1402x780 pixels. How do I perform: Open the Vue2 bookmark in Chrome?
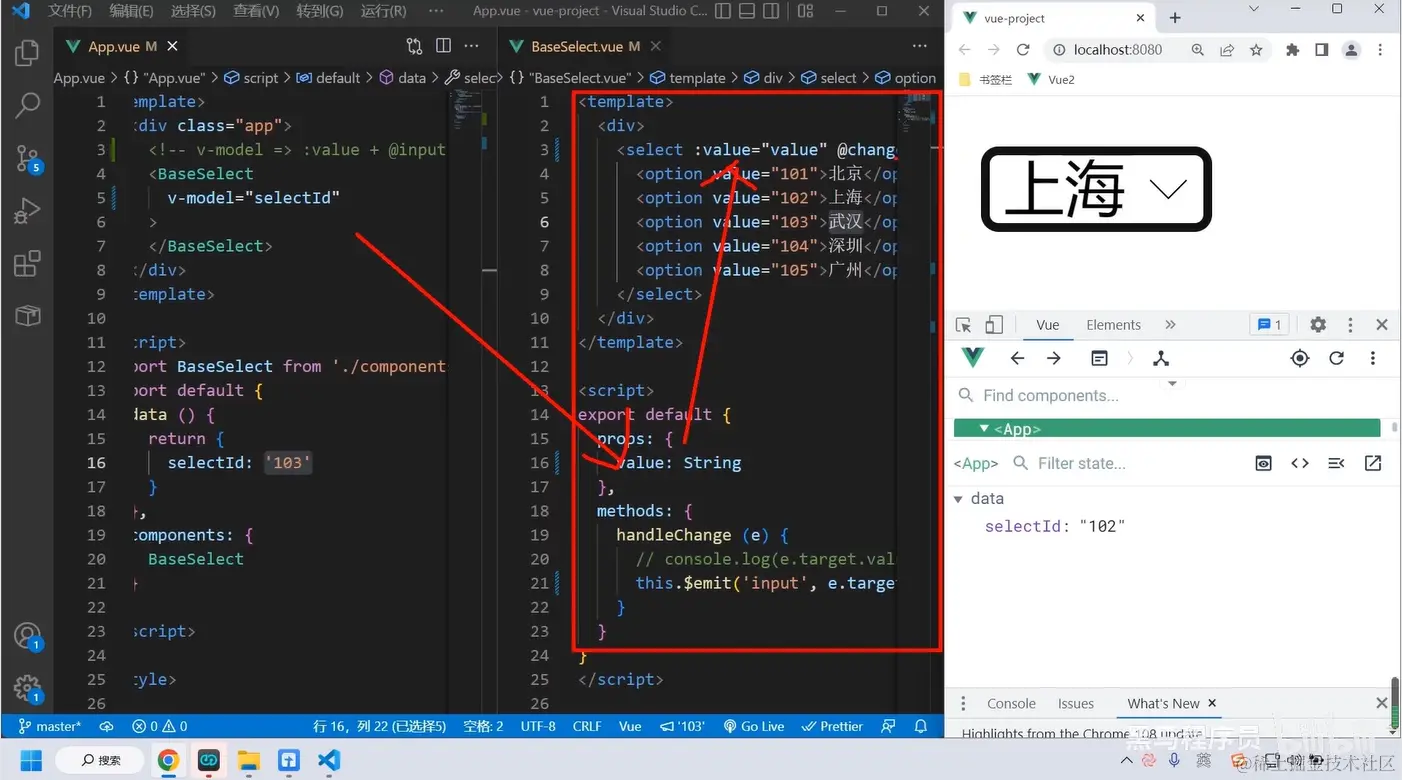tap(1050, 79)
